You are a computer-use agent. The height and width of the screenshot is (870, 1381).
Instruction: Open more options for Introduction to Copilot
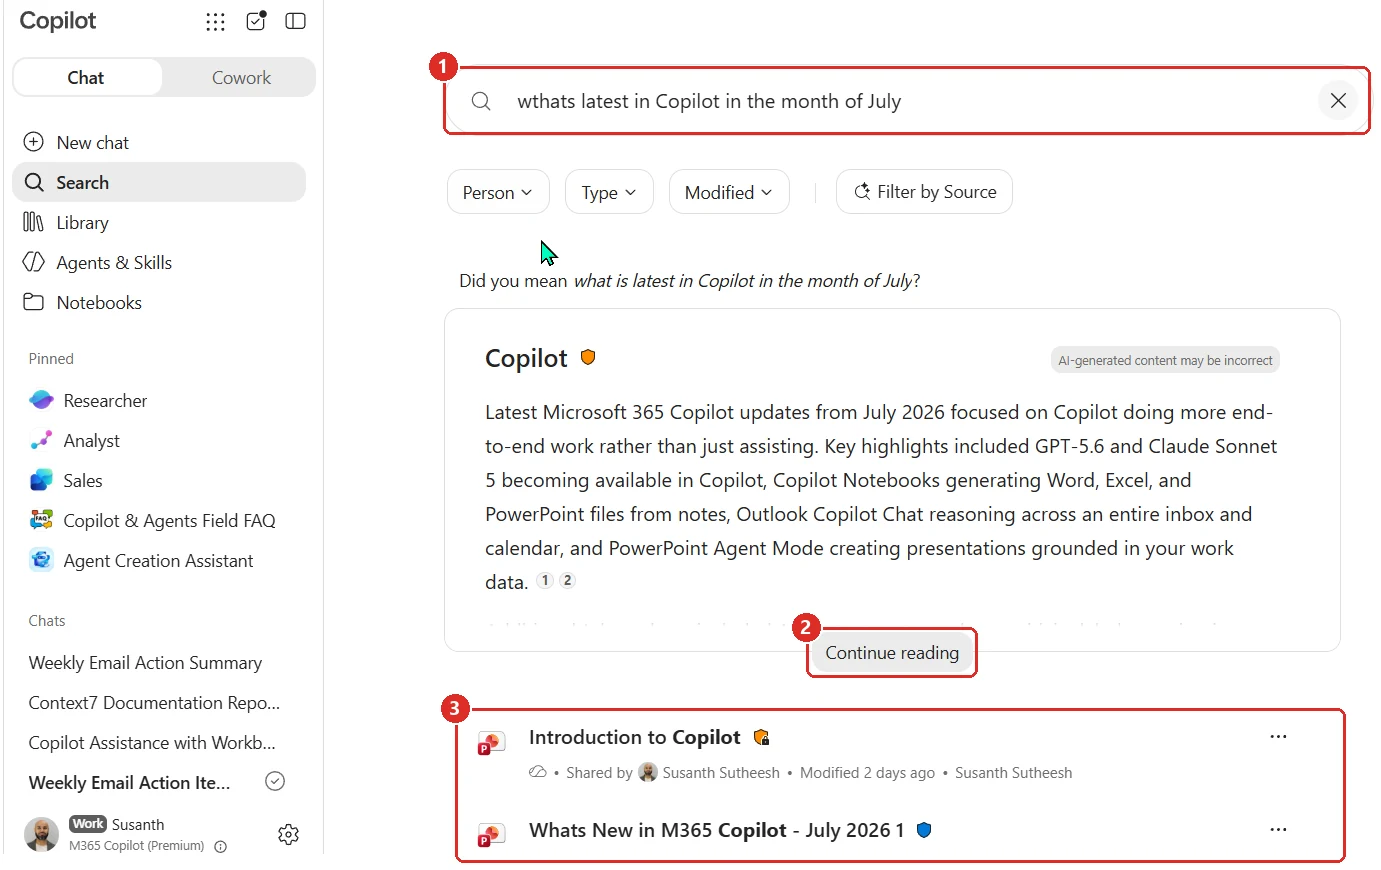(1278, 737)
